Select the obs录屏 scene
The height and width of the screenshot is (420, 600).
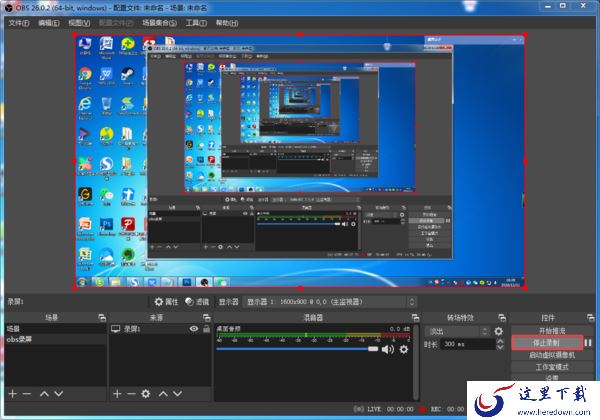pyautogui.click(x=55, y=339)
